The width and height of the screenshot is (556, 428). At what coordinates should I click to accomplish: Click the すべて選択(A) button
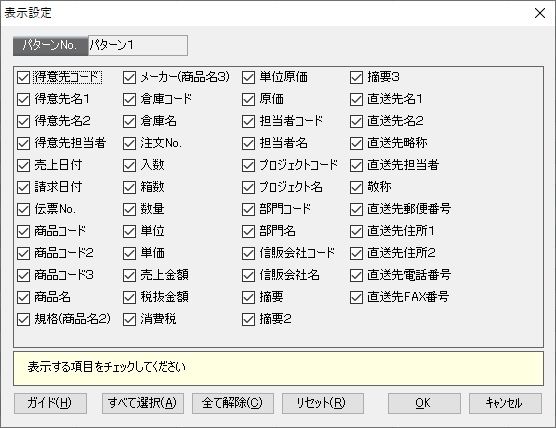click(143, 403)
